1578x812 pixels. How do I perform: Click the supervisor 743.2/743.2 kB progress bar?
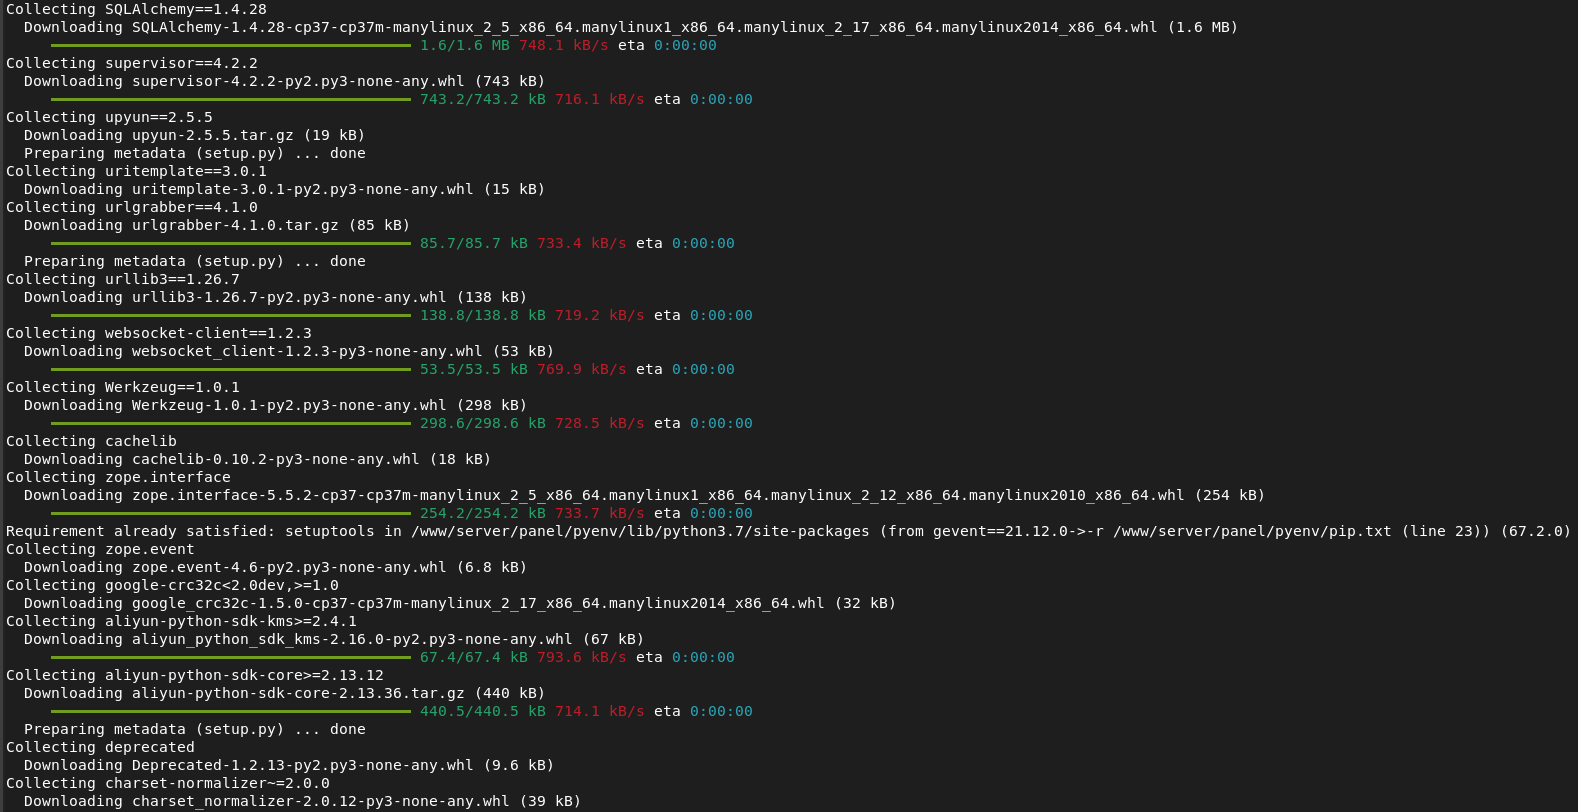[x=231, y=99]
